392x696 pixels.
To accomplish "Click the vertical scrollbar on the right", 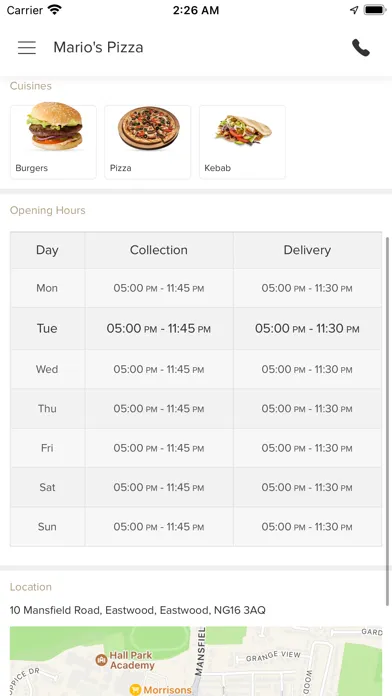I will (388, 421).
